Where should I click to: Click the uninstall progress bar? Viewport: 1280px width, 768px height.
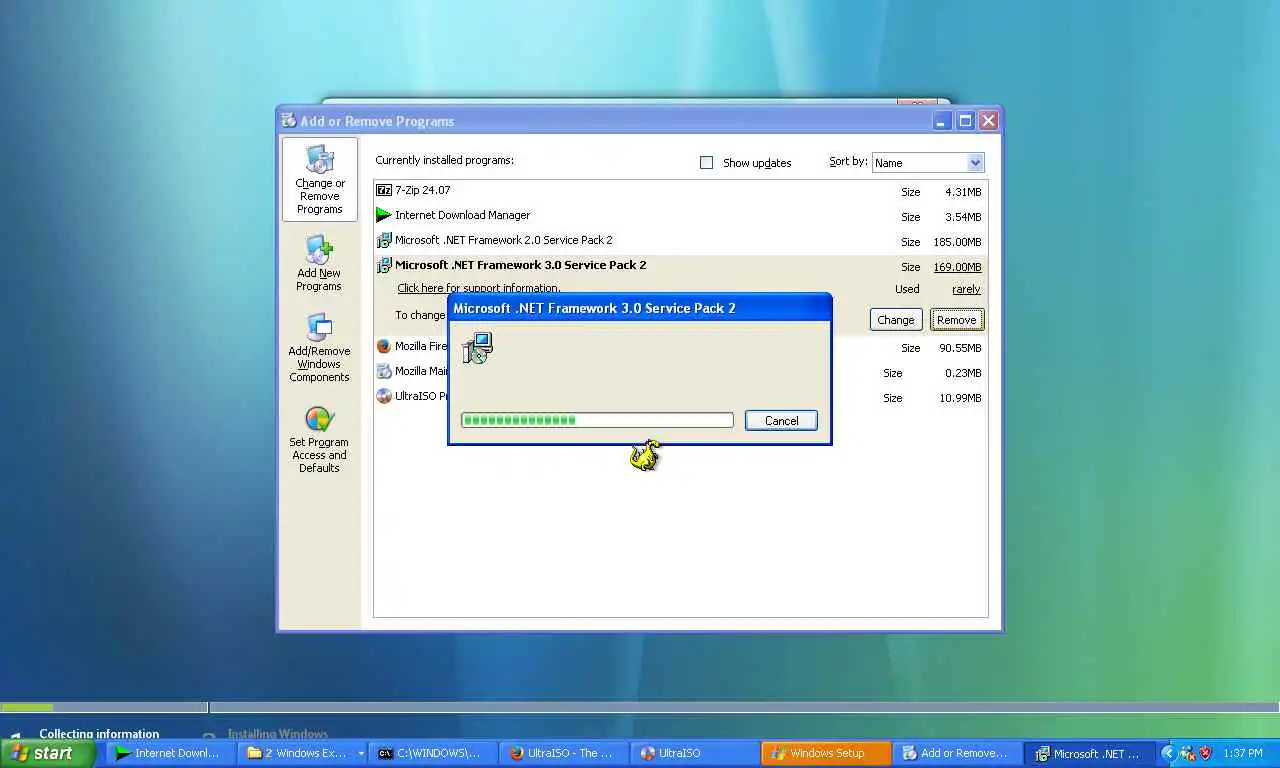click(597, 420)
